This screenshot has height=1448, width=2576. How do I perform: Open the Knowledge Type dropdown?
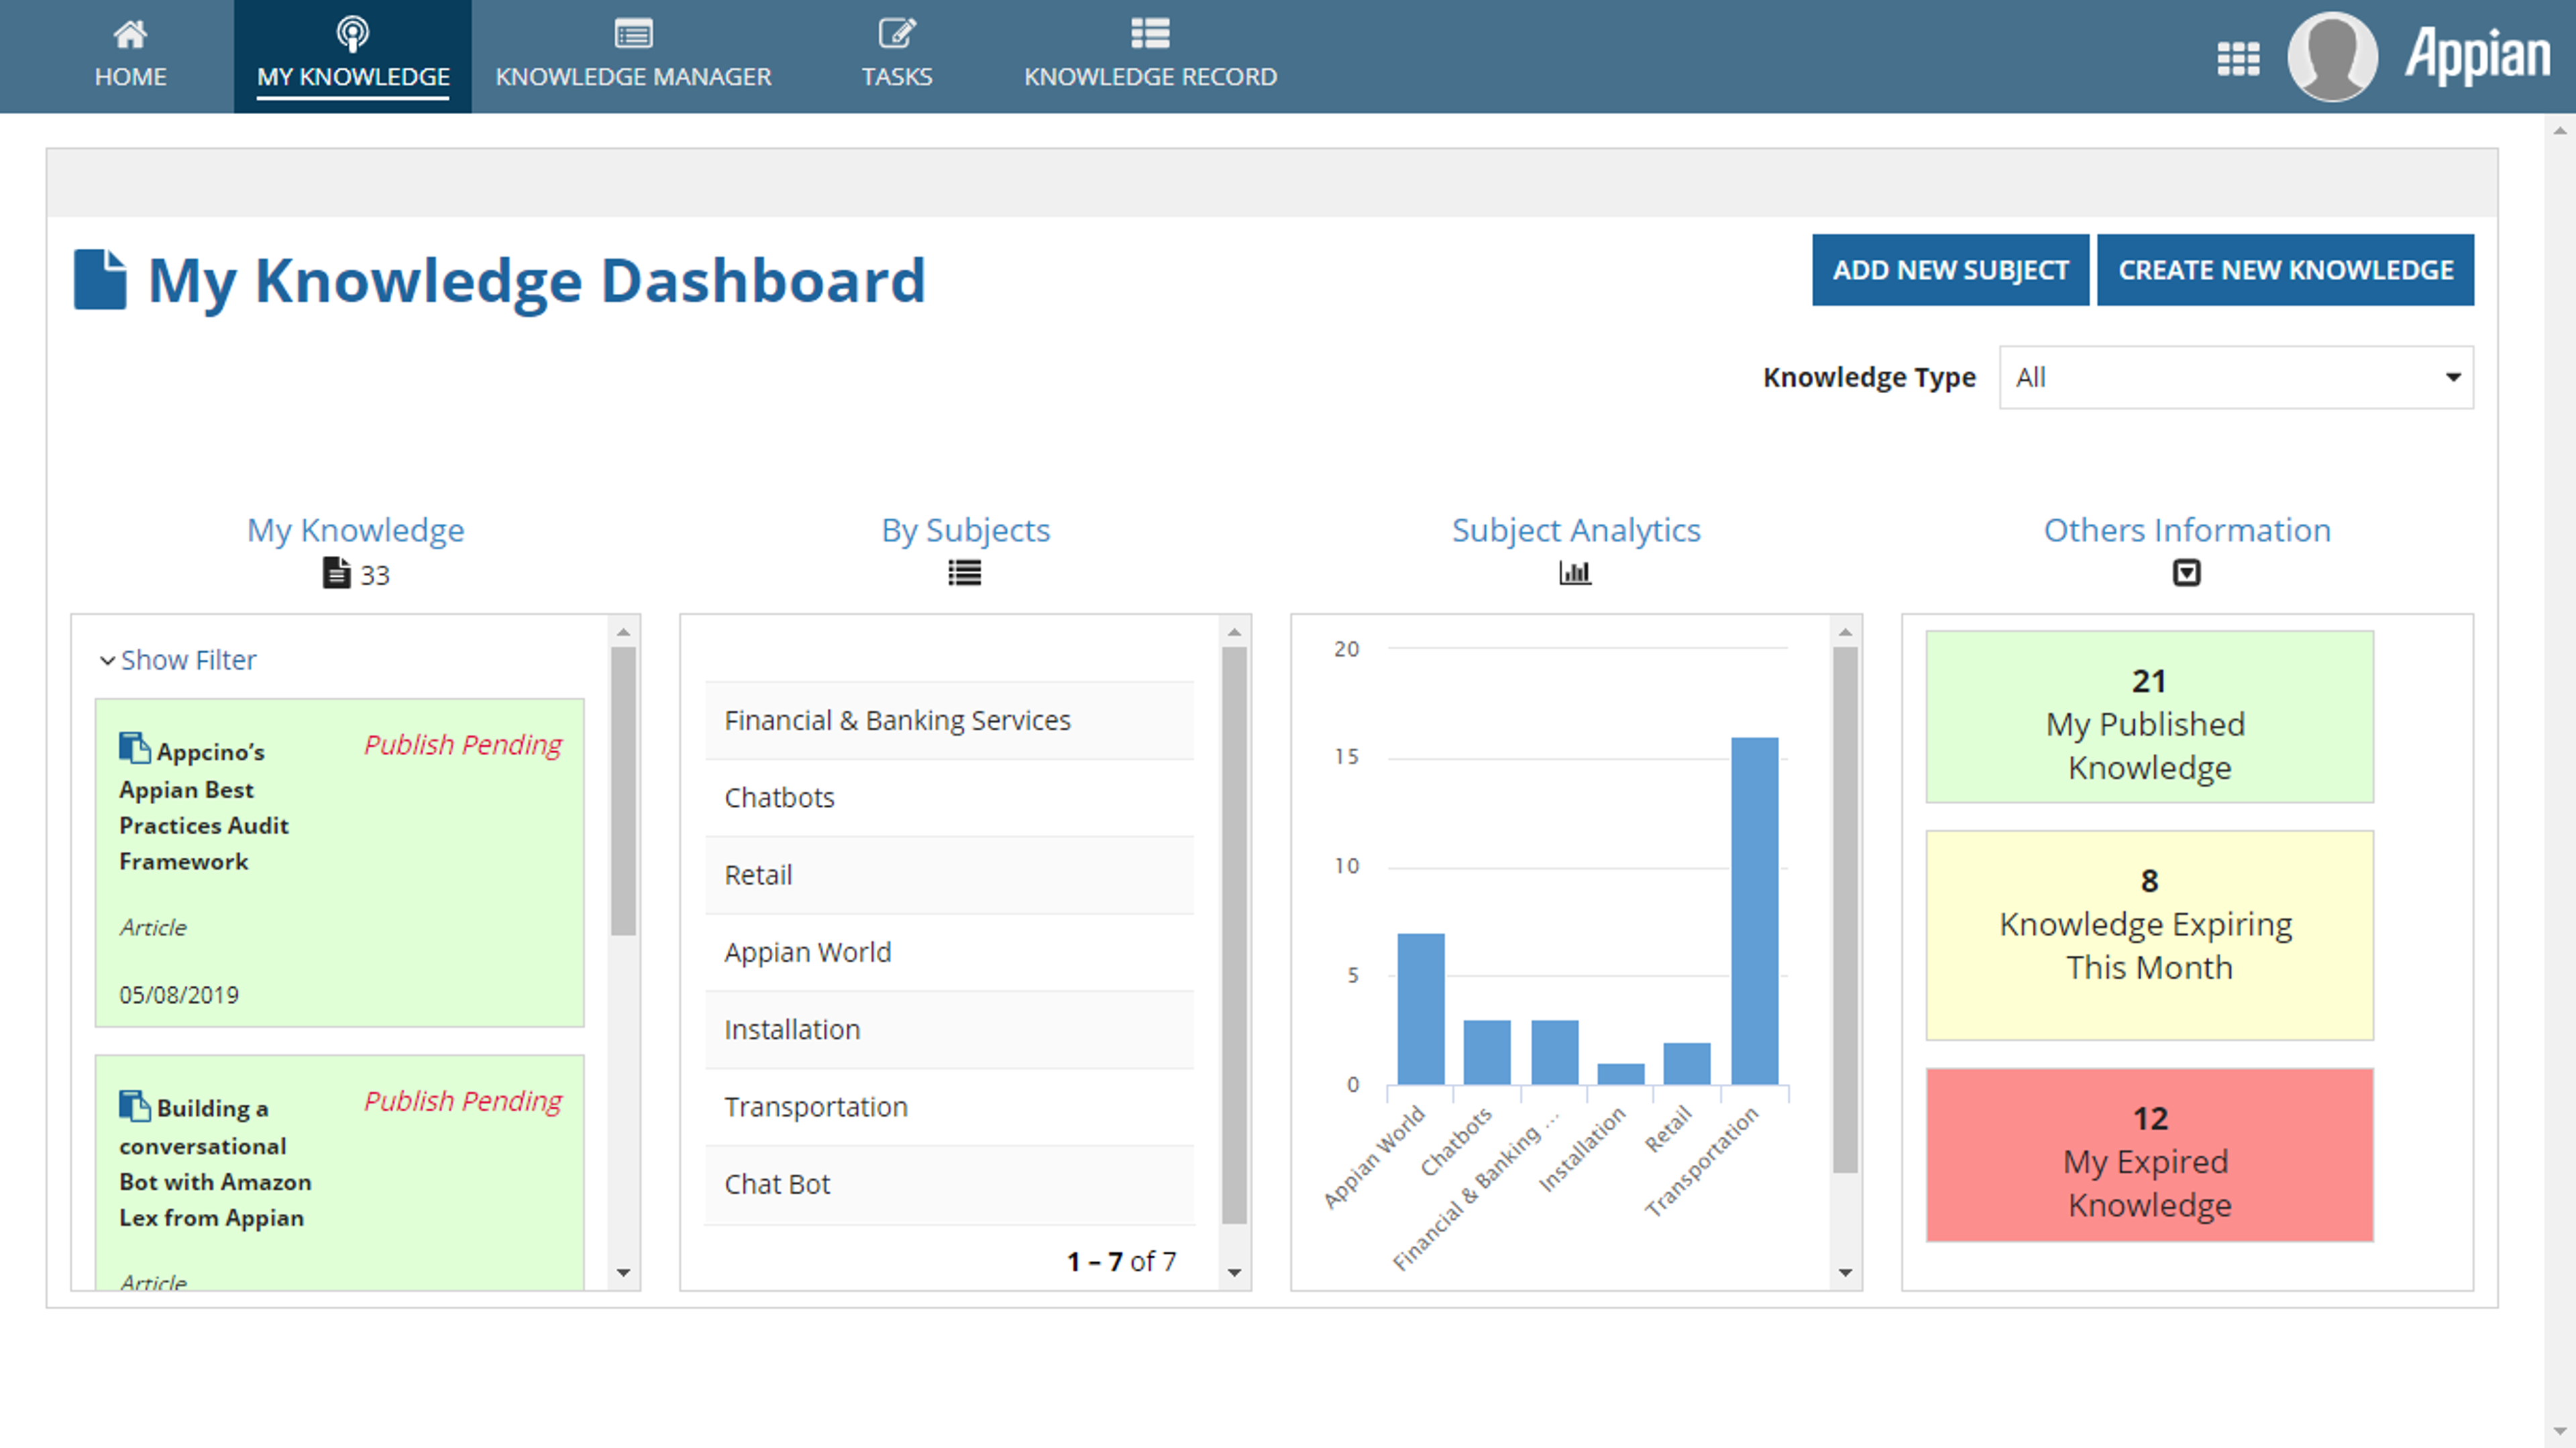coord(2236,377)
